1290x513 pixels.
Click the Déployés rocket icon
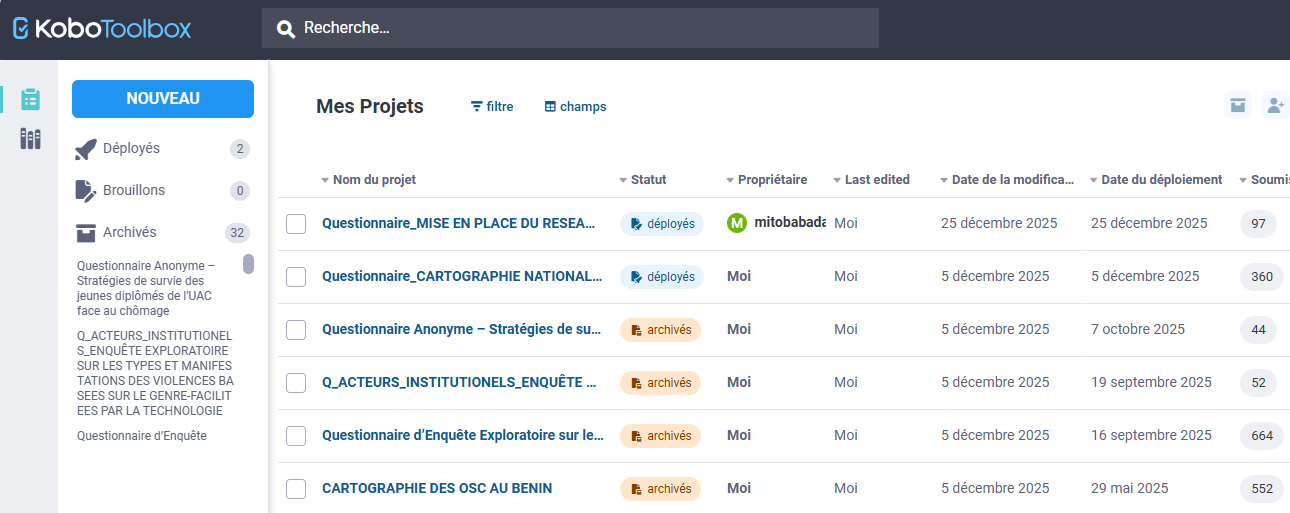(86, 149)
